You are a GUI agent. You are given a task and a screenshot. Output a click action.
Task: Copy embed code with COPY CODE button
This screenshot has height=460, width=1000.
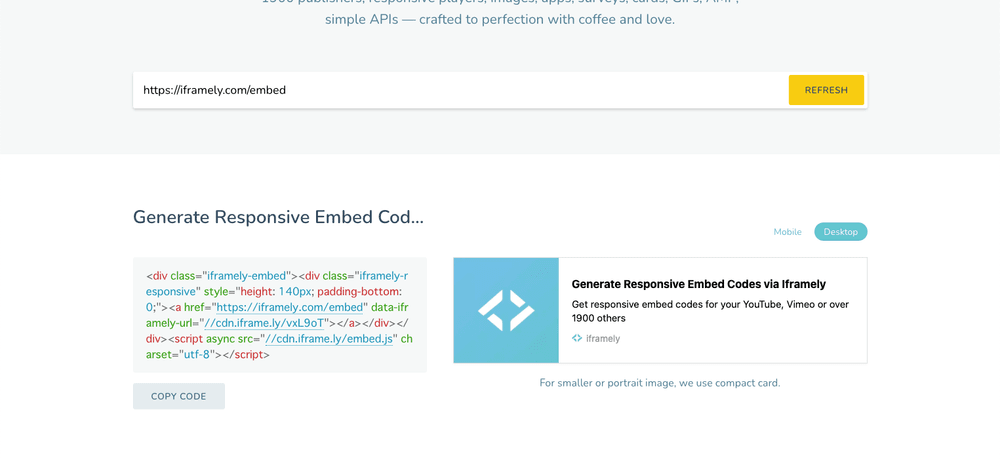pyautogui.click(x=179, y=396)
